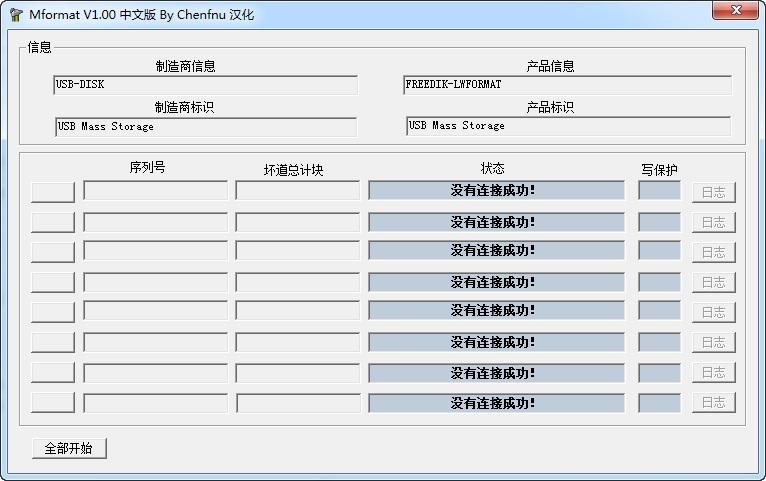The width and height of the screenshot is (766, 481).
Task: Select the 产品标识 USB Mass Storage field
Action: click(x=568, y=126)
